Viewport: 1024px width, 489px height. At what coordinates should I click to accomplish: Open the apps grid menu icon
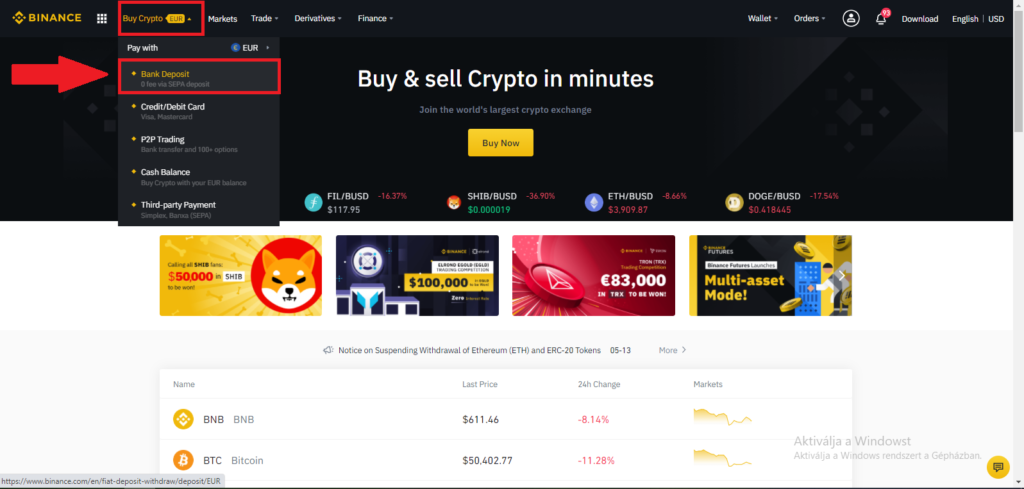[x=102, y=19]
